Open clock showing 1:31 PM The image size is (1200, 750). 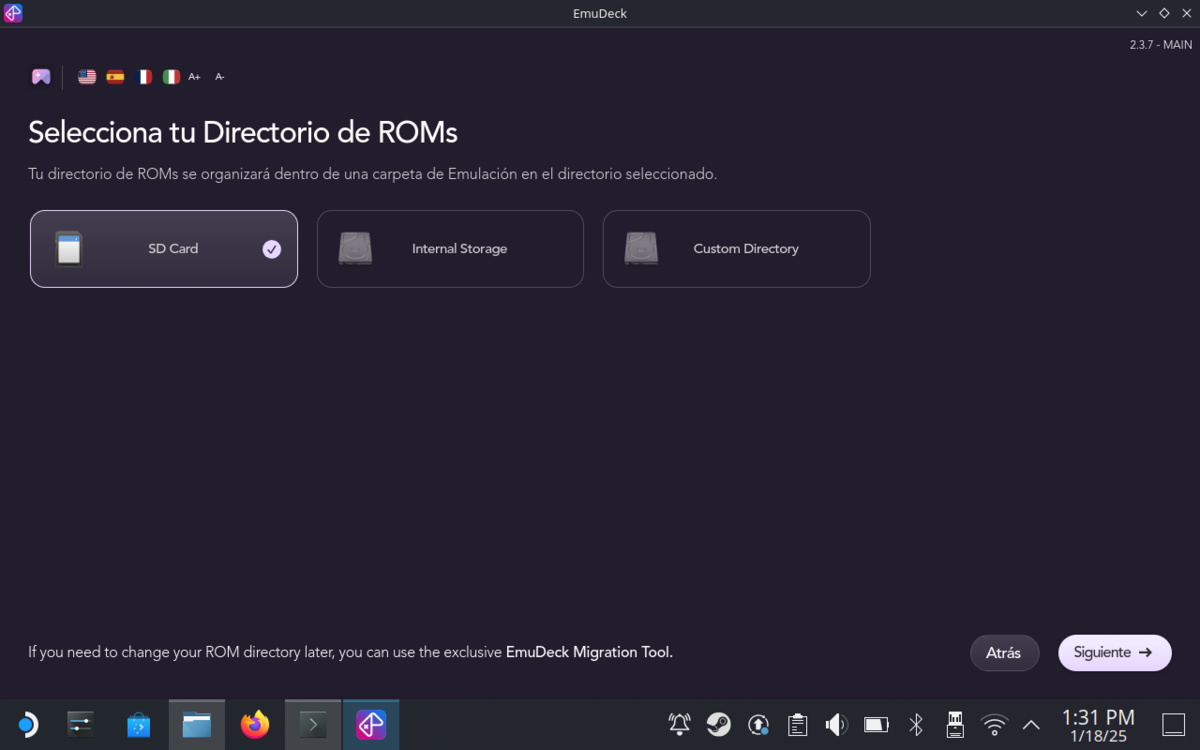[x=1098, y=726]
